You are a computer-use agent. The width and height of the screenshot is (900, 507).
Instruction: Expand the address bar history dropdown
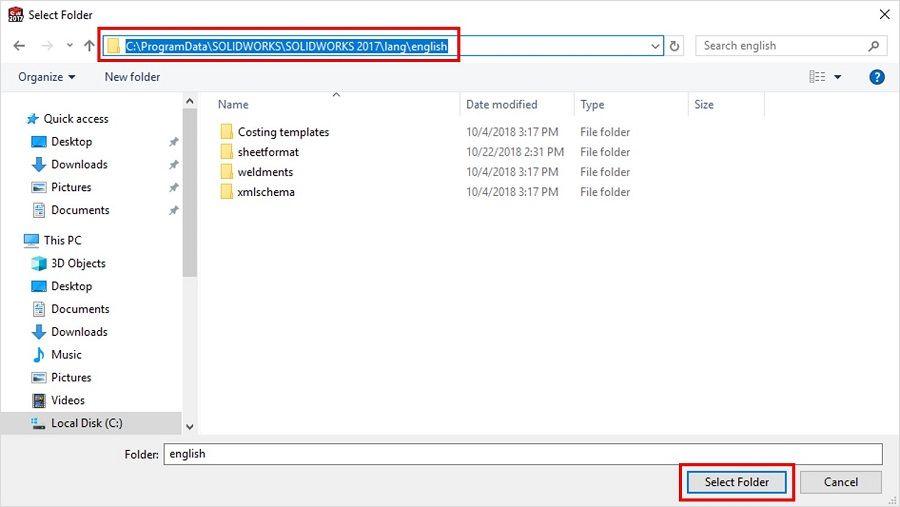(x=655, y=46)
